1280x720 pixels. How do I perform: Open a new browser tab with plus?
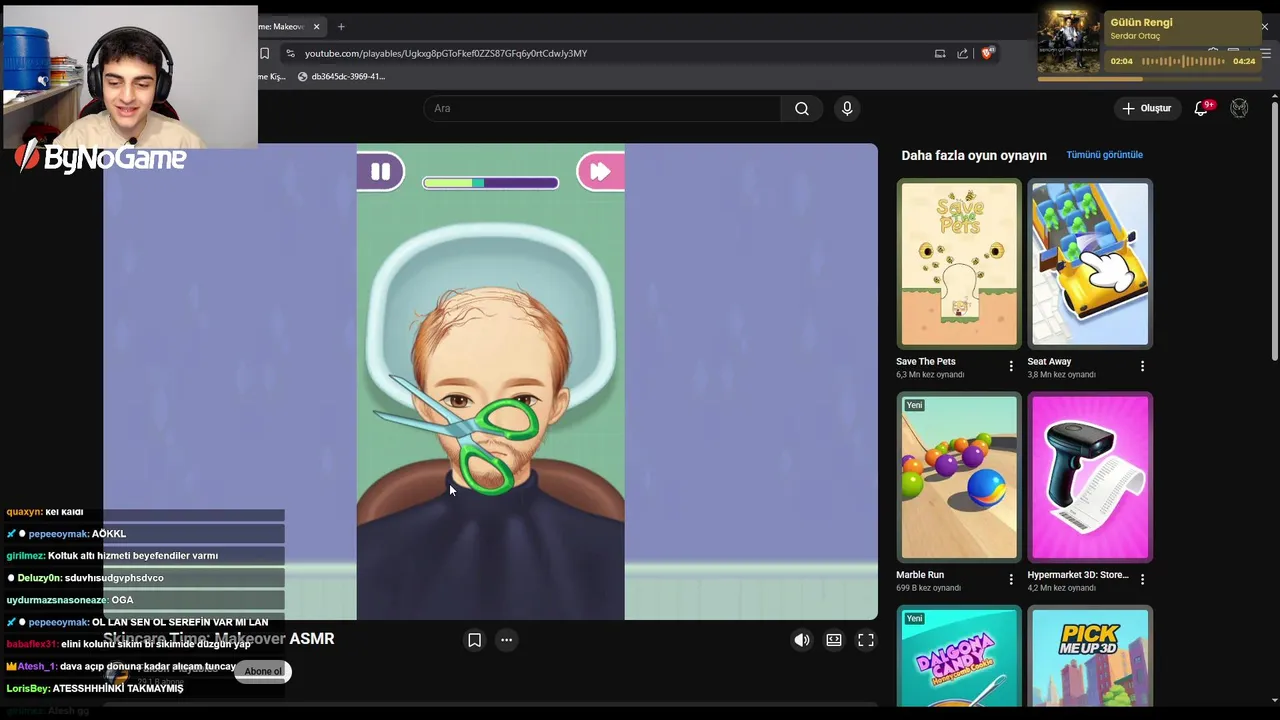pos(341,26)
